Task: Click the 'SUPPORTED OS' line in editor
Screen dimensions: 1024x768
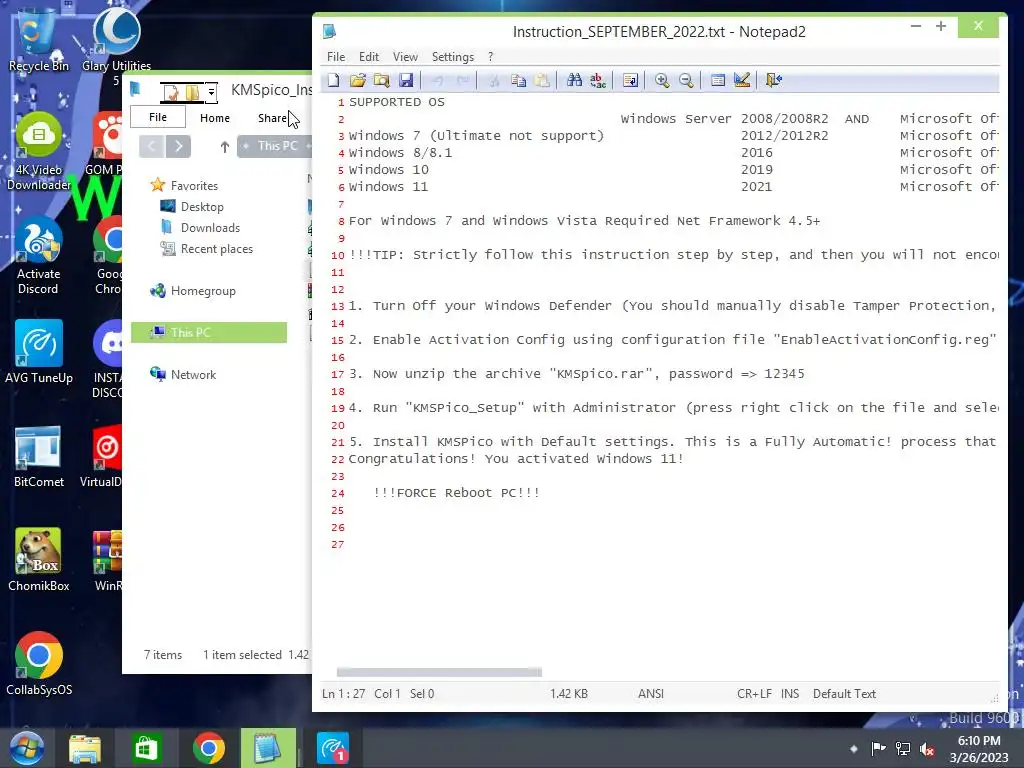Action: pyautogui.click(x=396, y=102)
